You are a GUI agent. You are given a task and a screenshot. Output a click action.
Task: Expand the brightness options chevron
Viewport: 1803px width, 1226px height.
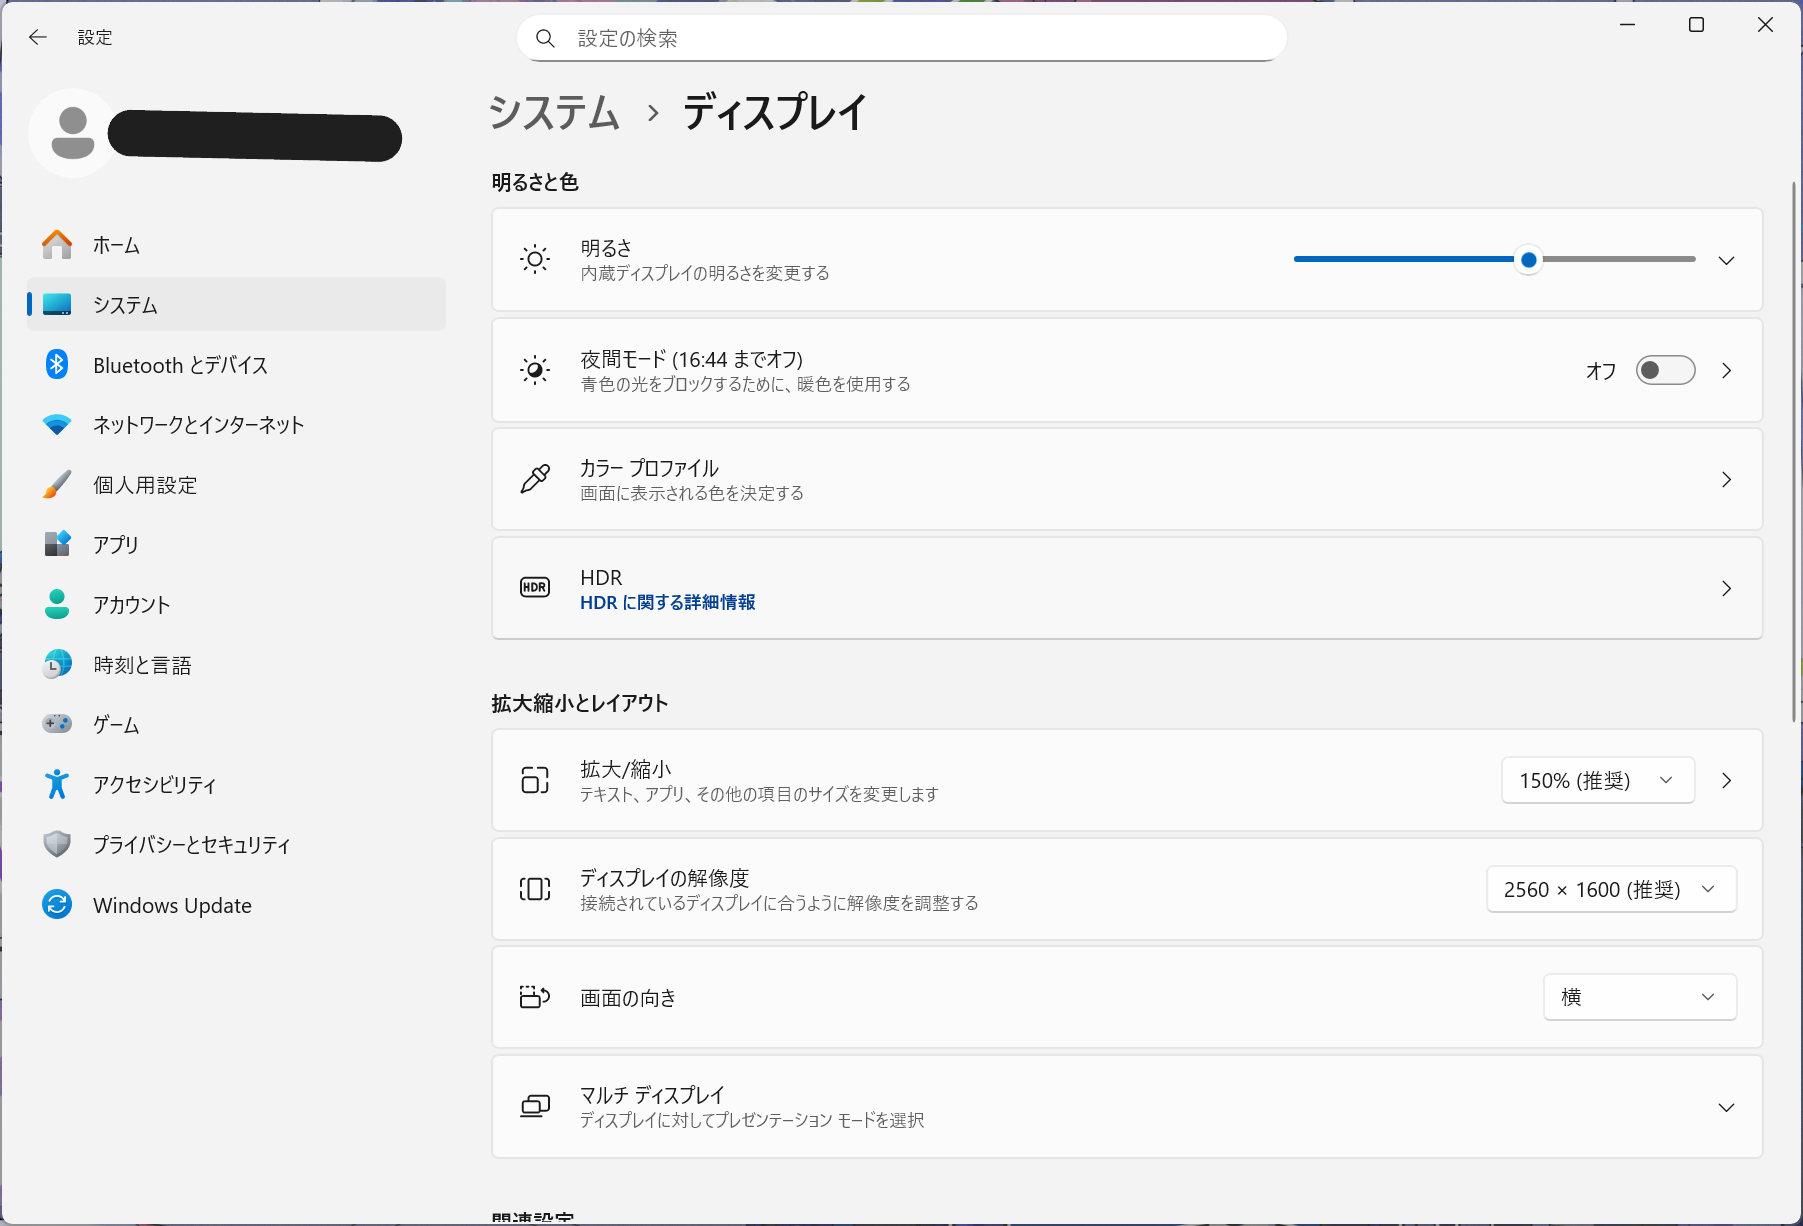(x=1725, y=260)
